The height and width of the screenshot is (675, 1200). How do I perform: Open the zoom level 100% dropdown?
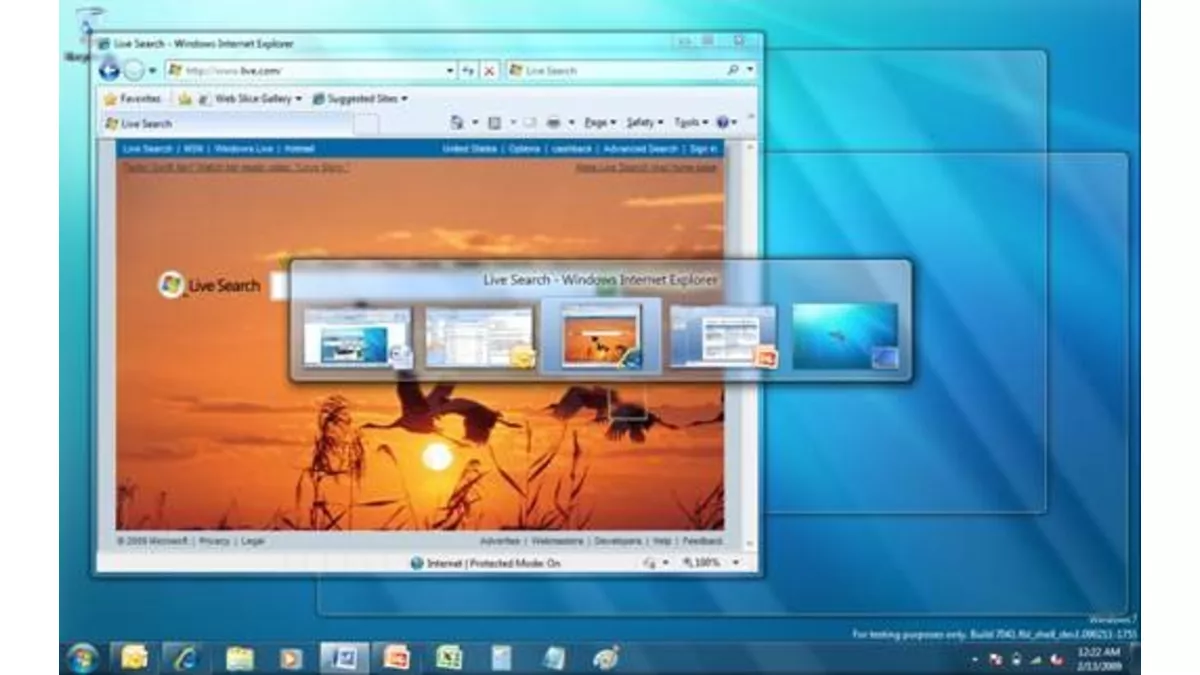point(712,563)
